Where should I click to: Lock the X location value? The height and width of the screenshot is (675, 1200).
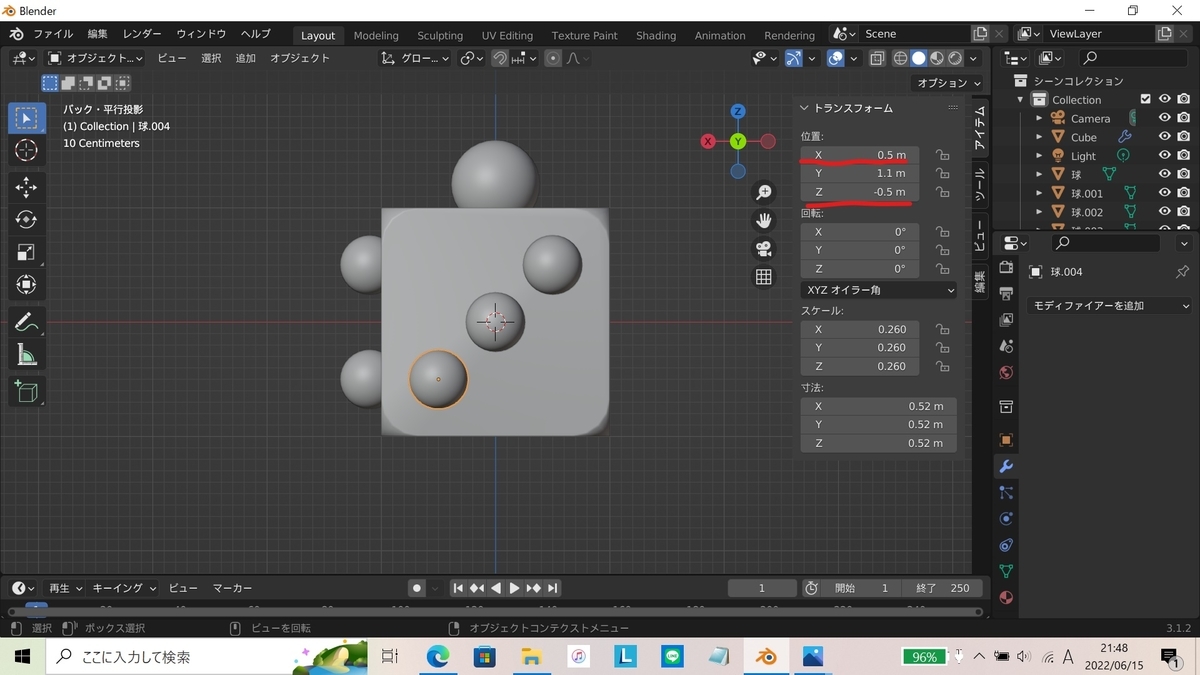[942, 155]
